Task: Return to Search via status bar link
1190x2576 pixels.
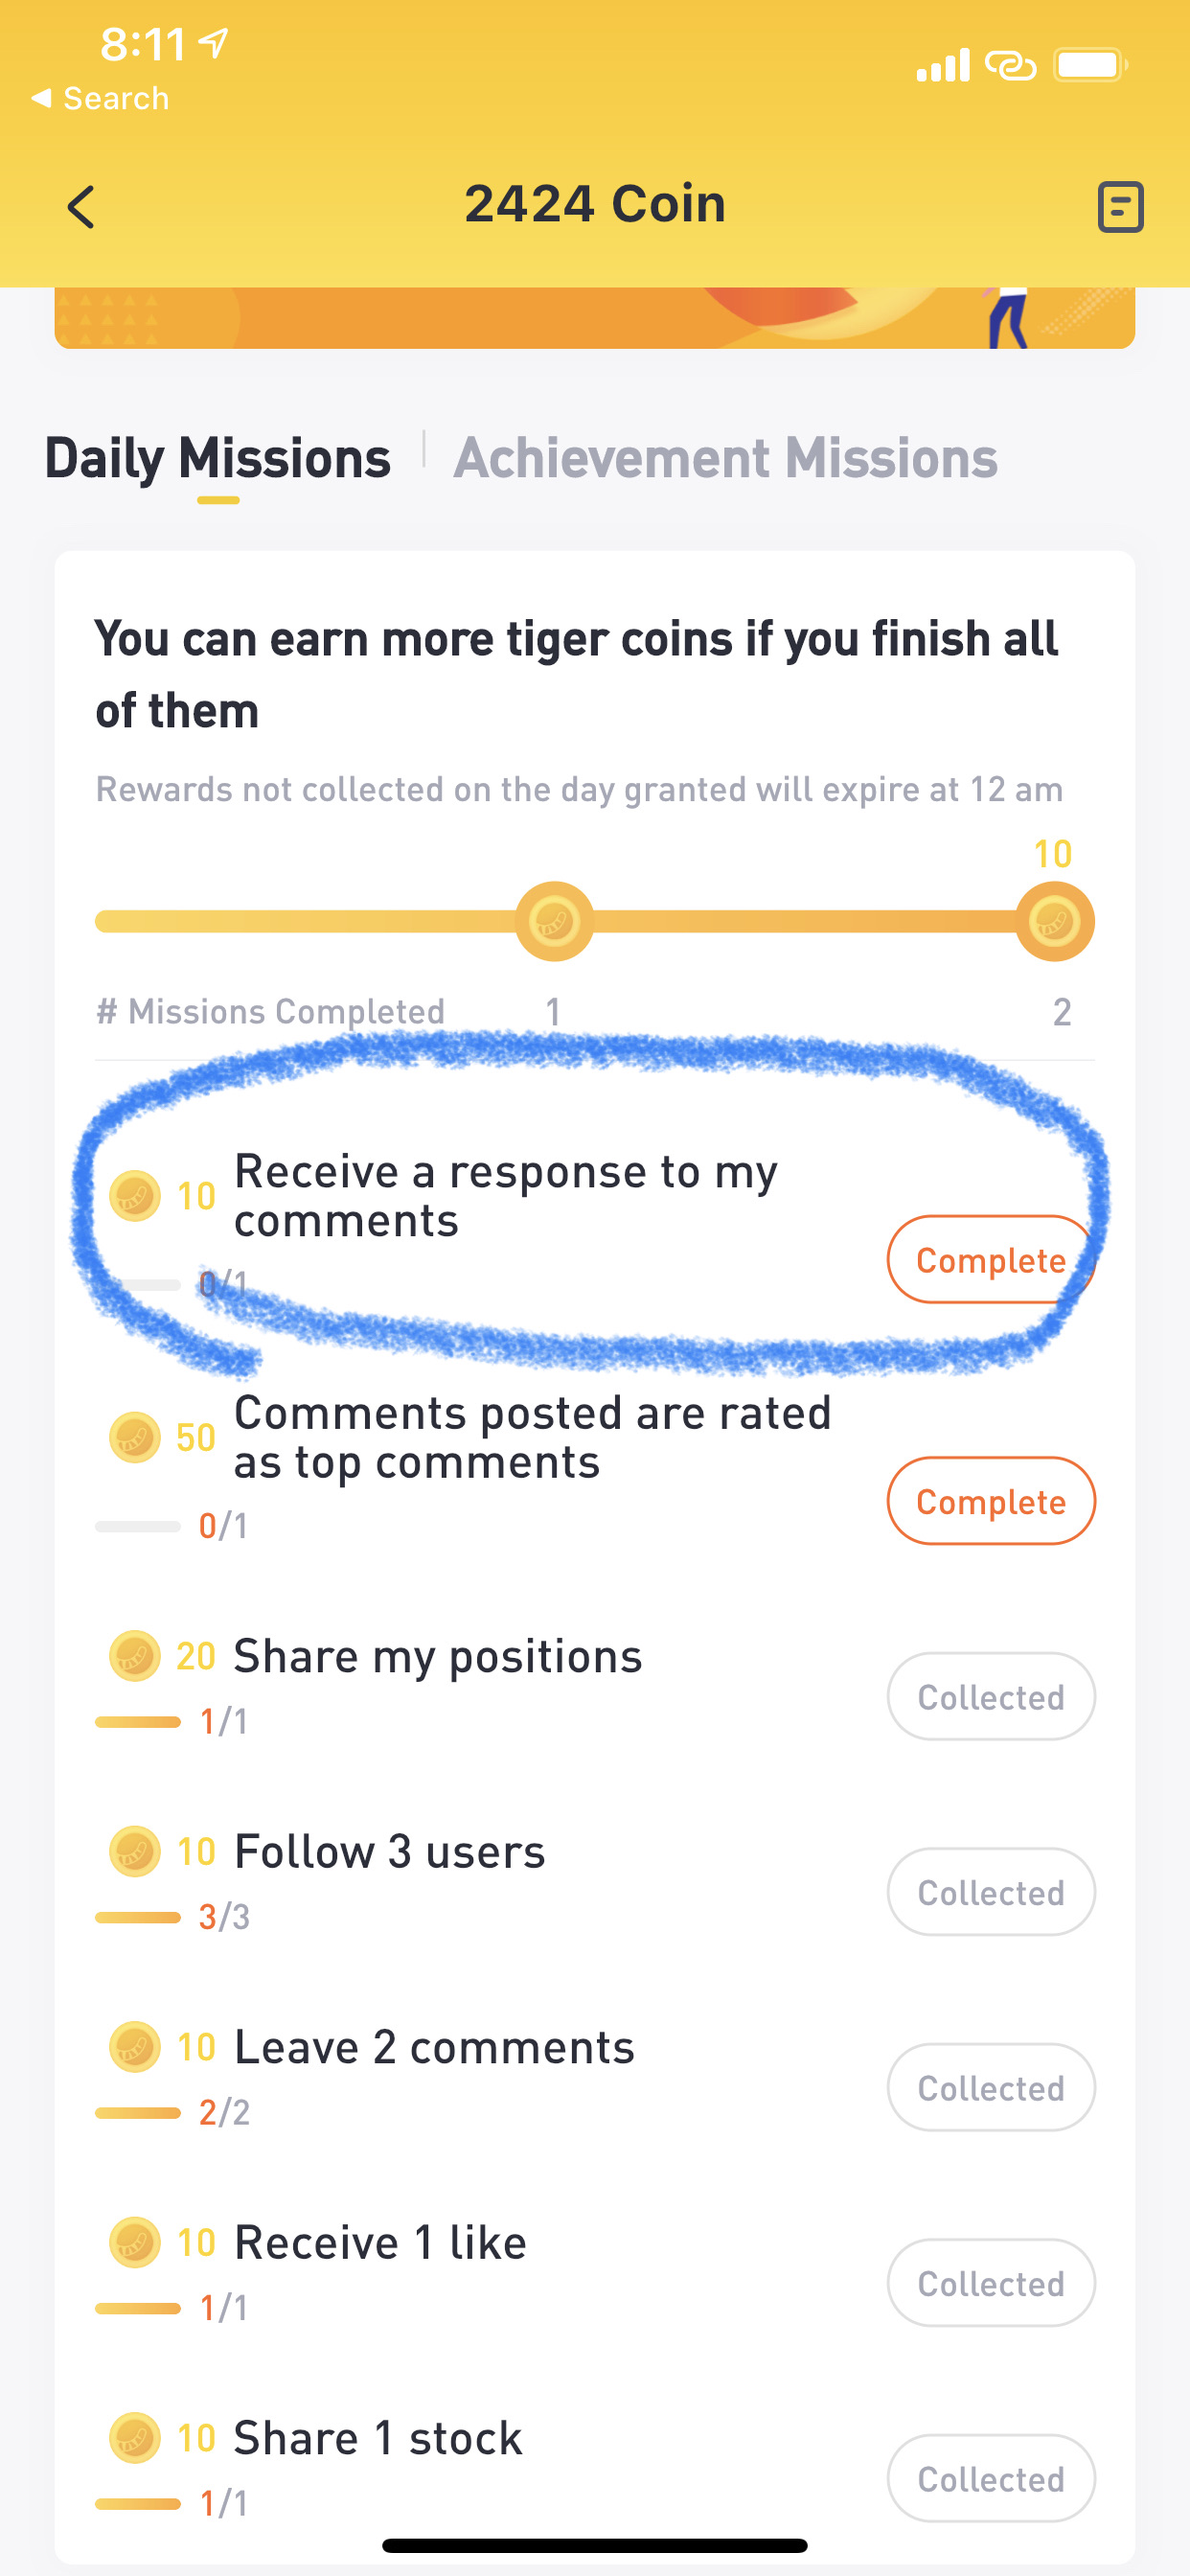Action: [100, 98]
